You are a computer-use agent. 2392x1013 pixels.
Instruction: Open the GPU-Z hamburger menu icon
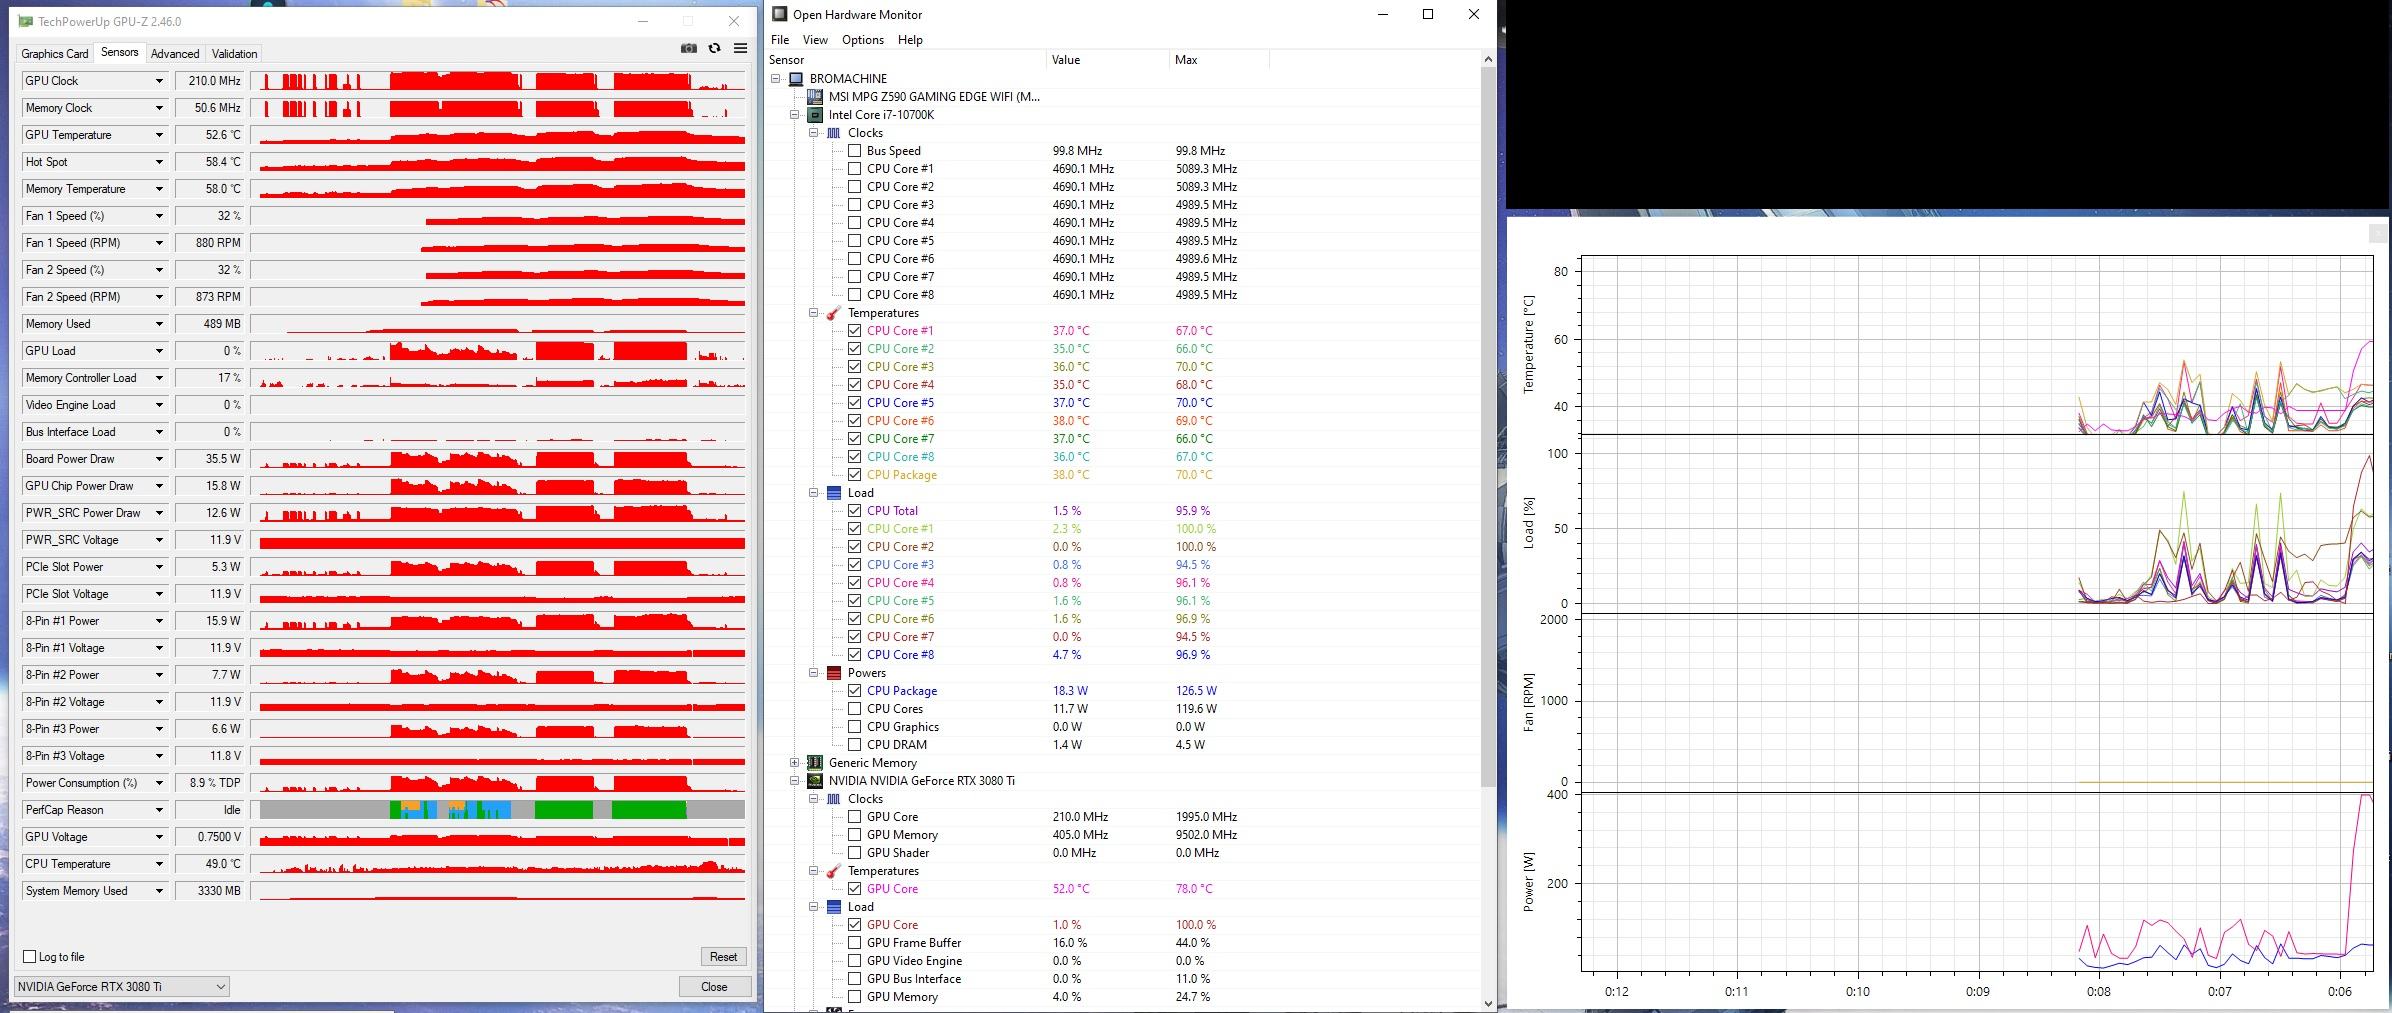point(740,48)
